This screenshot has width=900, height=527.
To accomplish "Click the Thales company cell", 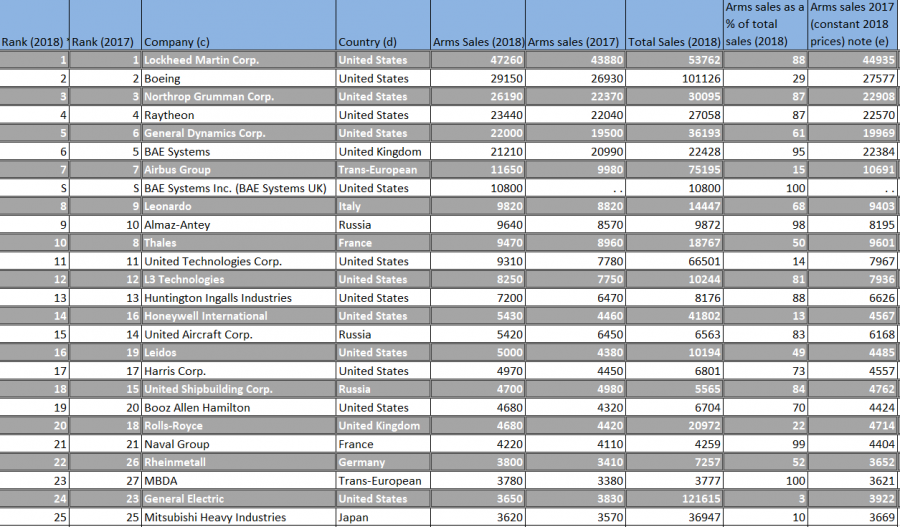I will coord(239,243).
